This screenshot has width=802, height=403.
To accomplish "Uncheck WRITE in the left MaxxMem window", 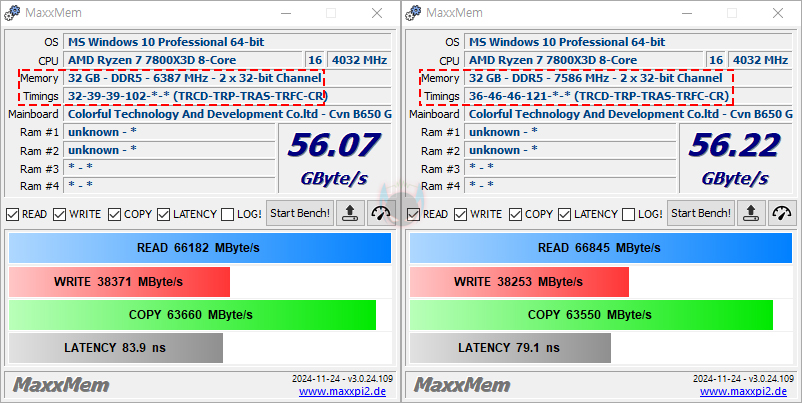I will 60,214.
